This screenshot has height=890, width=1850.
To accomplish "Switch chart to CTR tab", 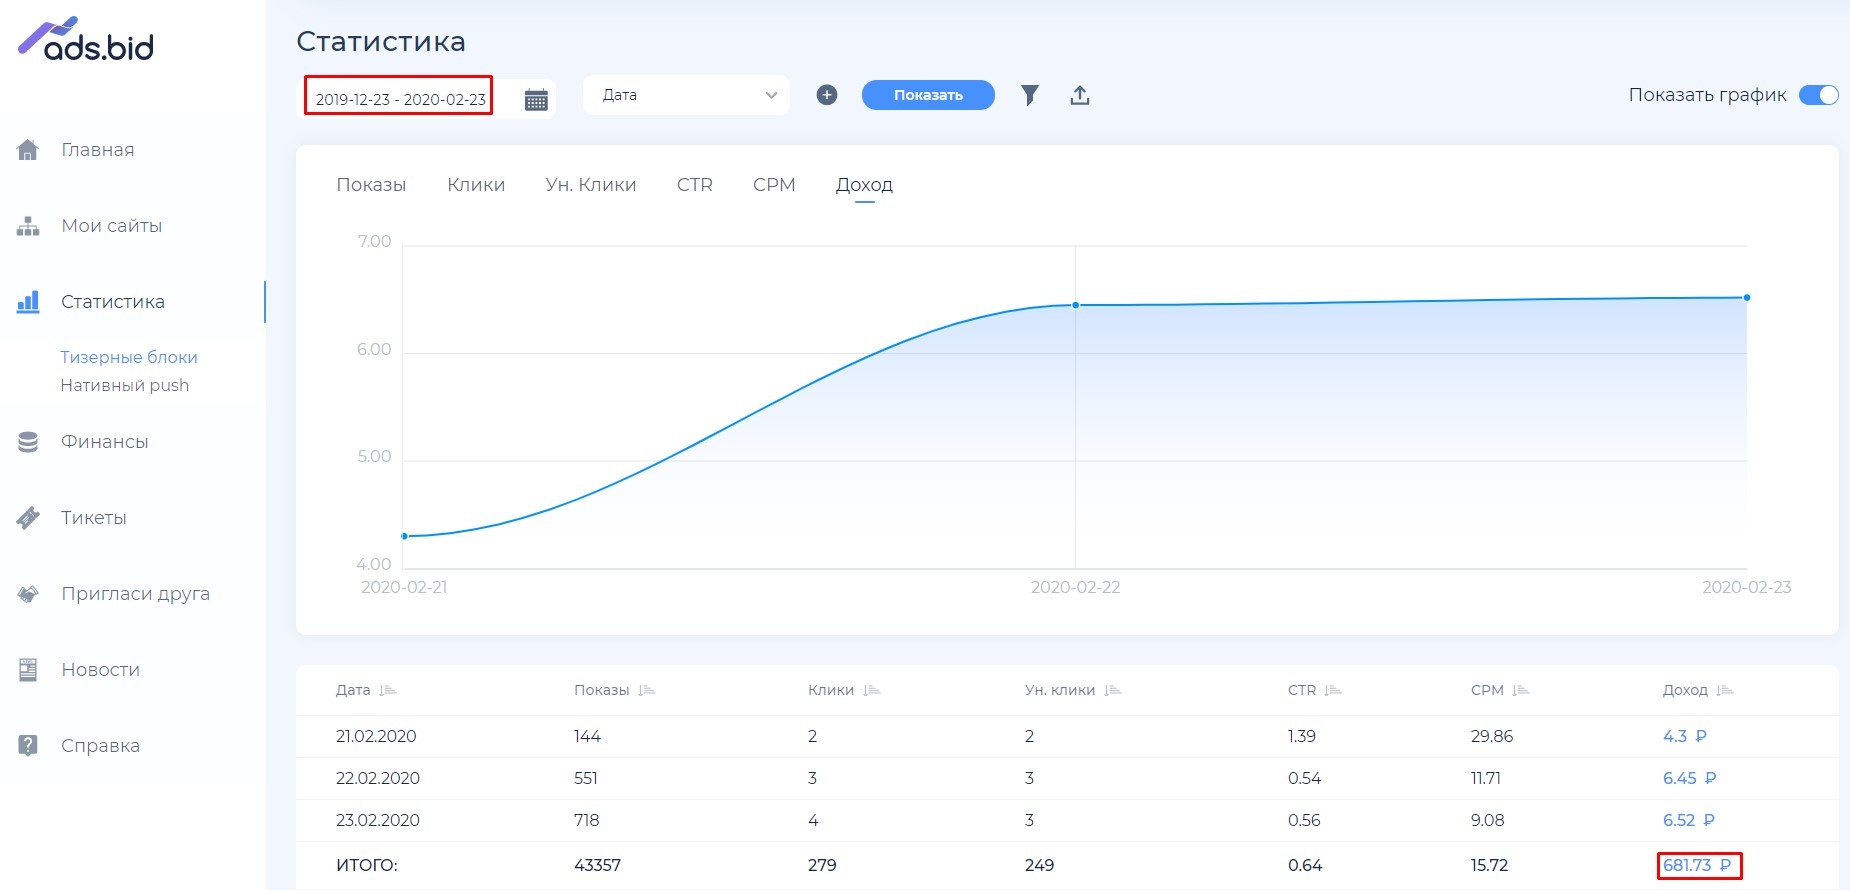I will coord(695,185).
